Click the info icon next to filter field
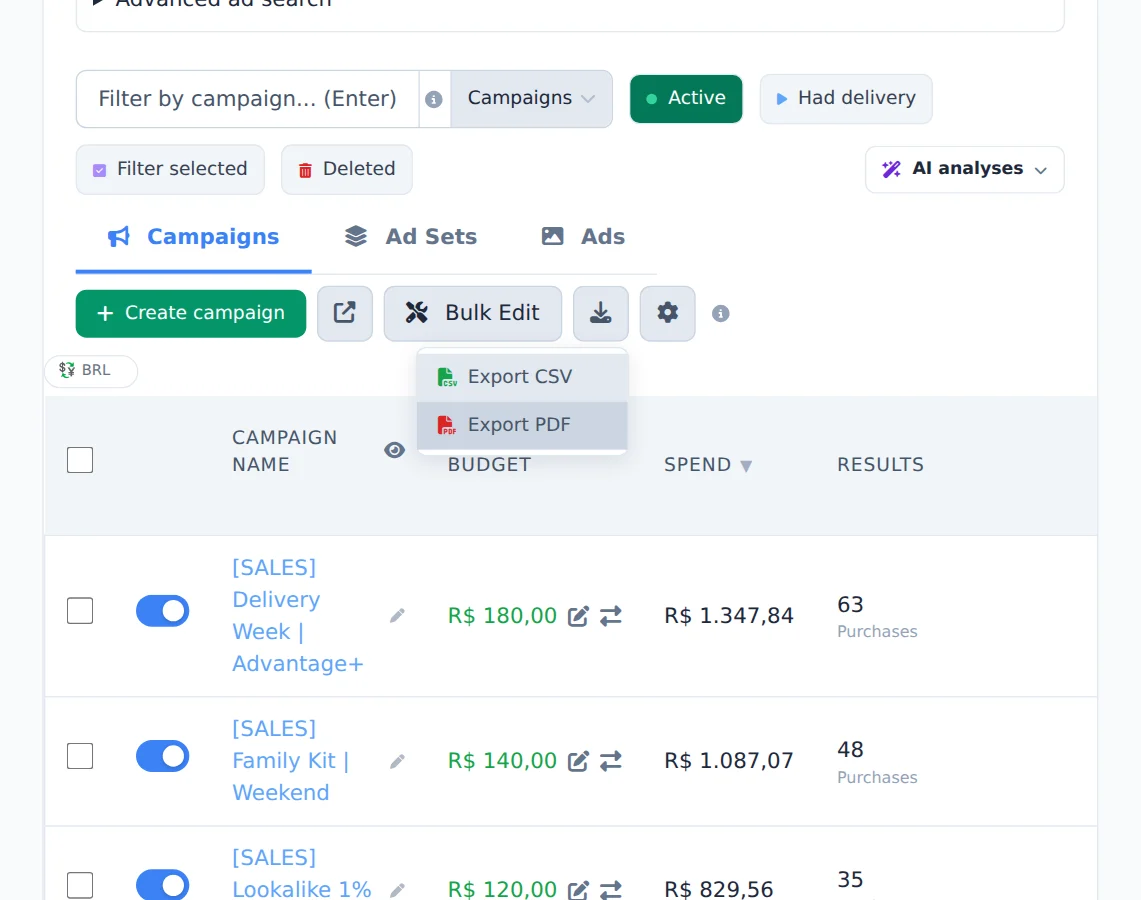The image size is (1141, 900). point(434,99)
